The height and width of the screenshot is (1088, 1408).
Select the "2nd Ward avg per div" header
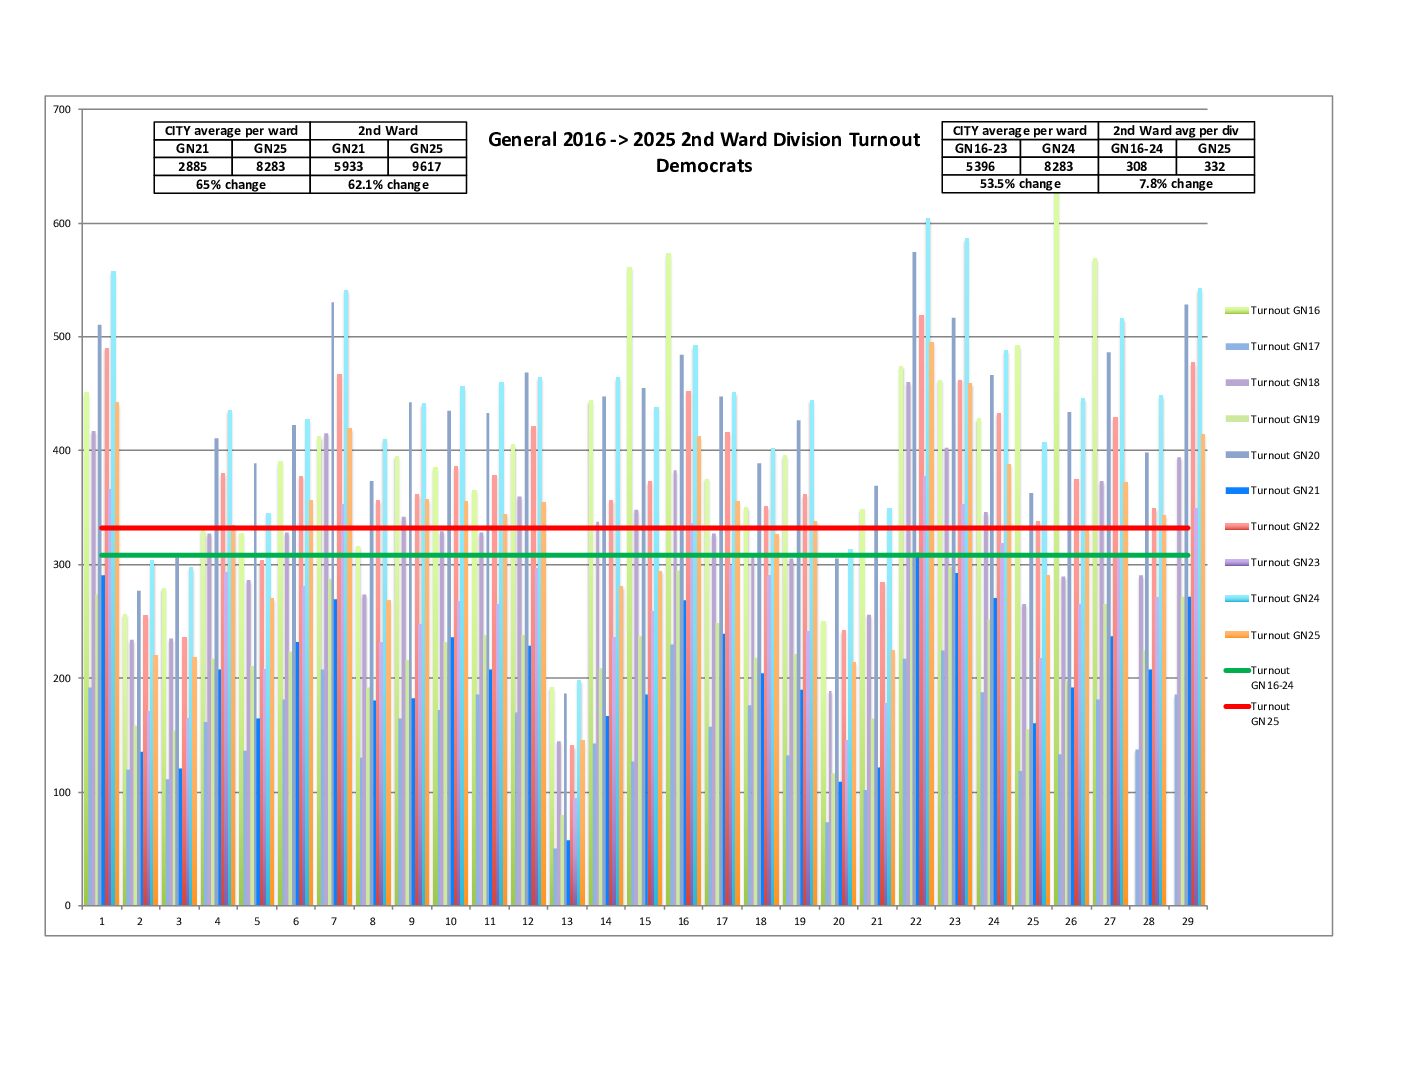(x=1176, y=131)
